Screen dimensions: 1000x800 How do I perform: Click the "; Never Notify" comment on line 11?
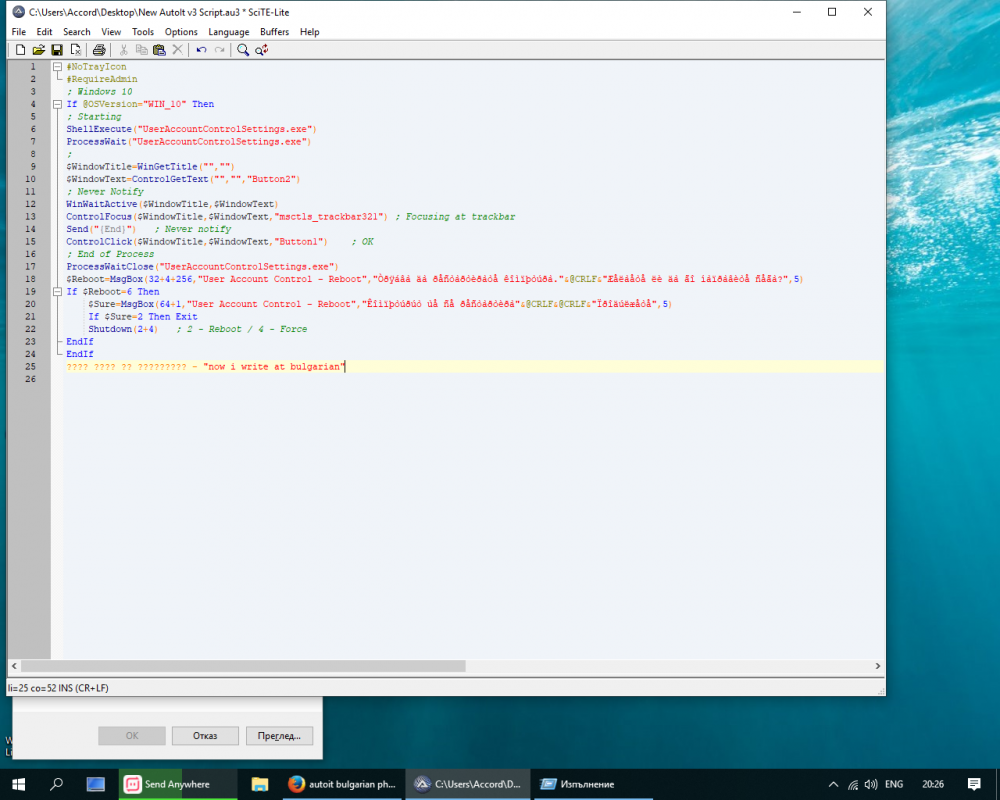tap(105, 191)
